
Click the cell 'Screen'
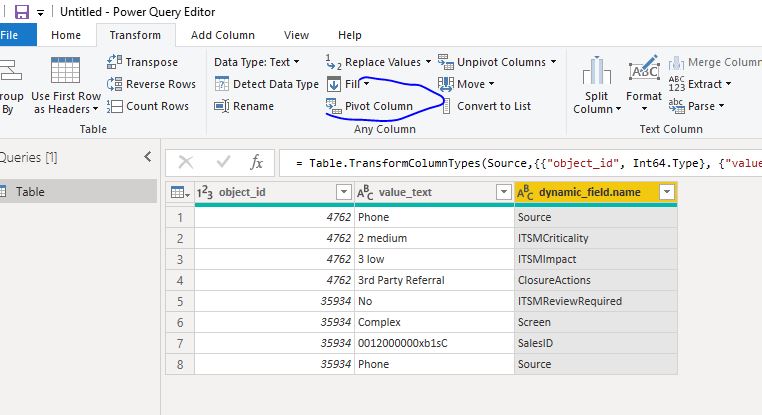click(x=596, y=322)
